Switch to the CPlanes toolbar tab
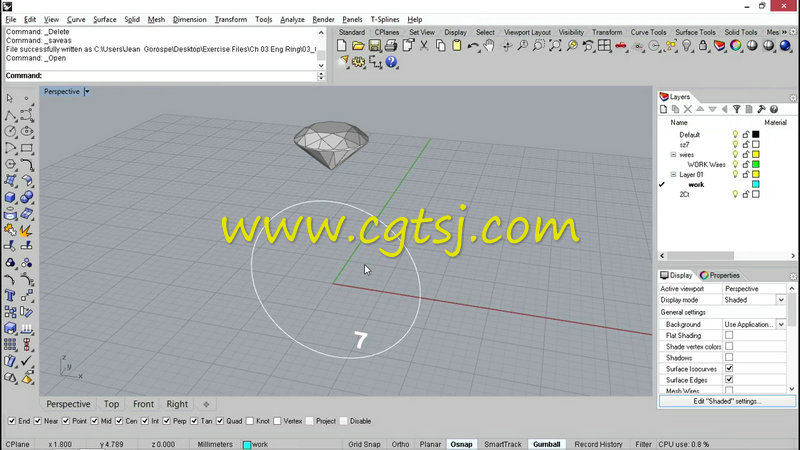 (x=387, y=32)
